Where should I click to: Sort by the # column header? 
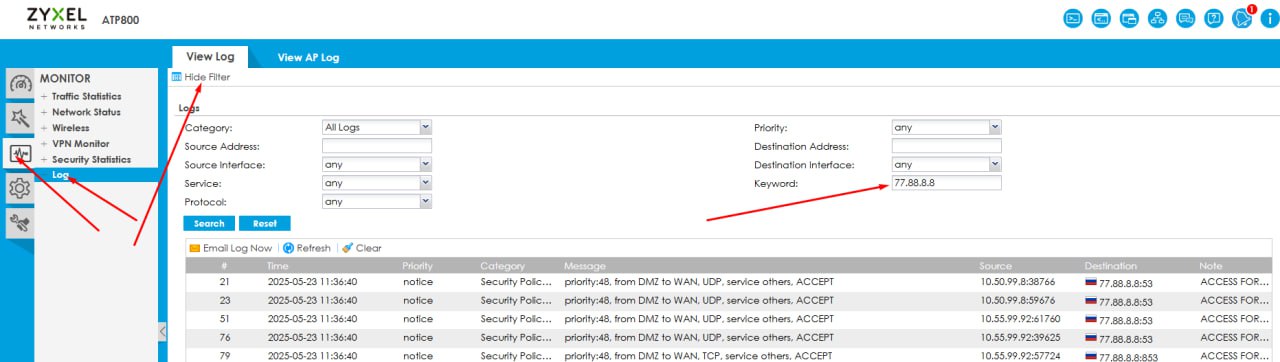224,266
